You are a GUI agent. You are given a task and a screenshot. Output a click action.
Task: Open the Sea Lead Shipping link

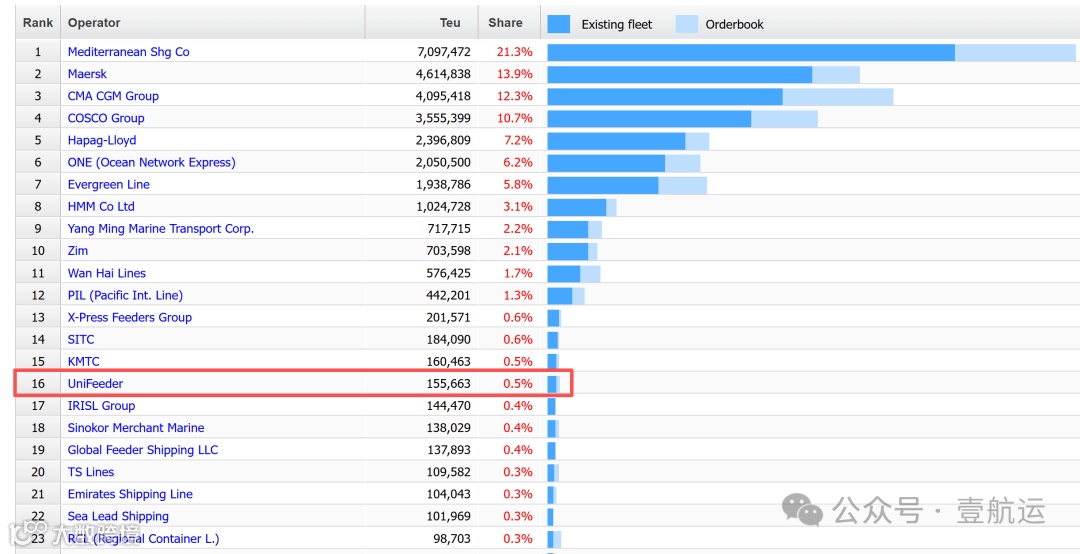(118, 516)
